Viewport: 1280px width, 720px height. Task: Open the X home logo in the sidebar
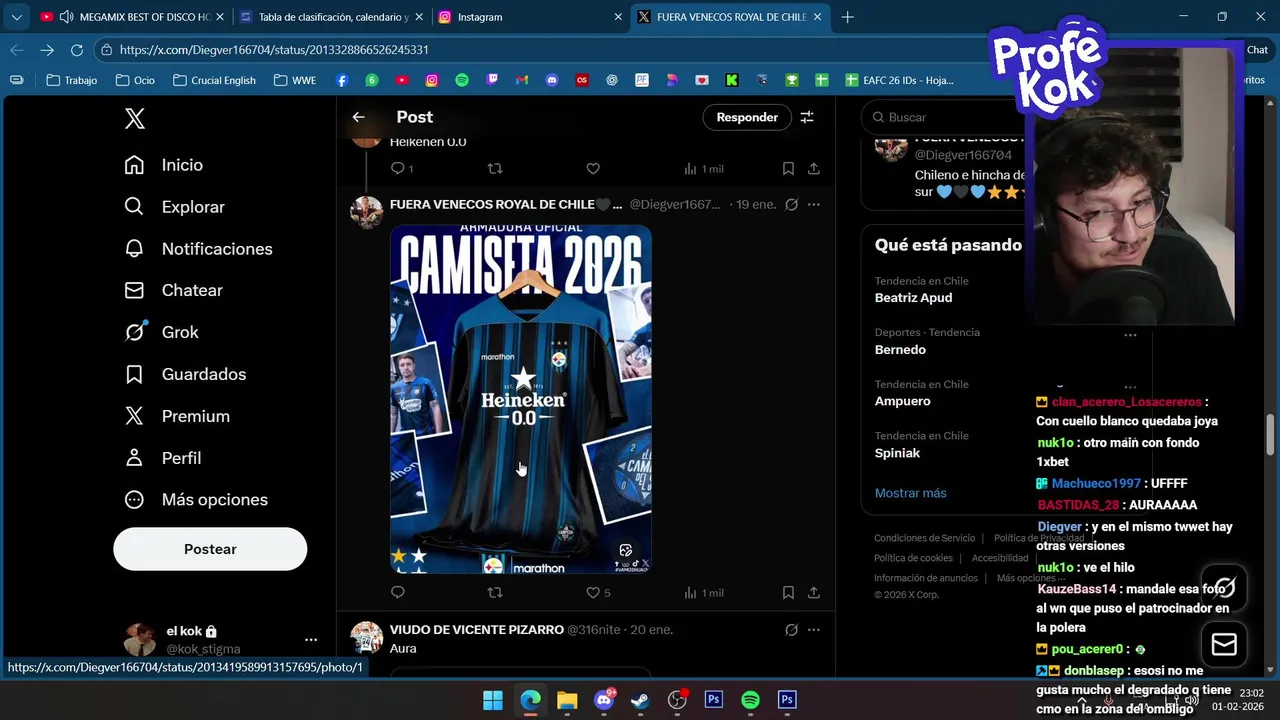click(x=135, y=119)
